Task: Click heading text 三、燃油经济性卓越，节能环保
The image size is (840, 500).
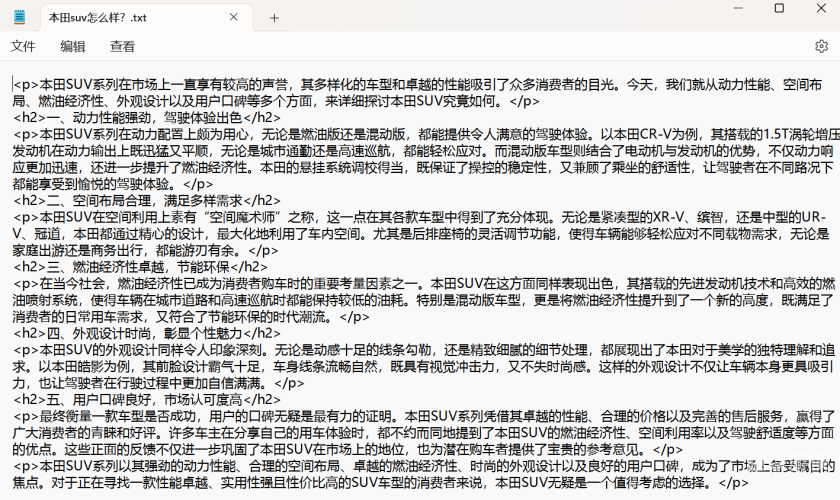Action: (x=138, y=267)
